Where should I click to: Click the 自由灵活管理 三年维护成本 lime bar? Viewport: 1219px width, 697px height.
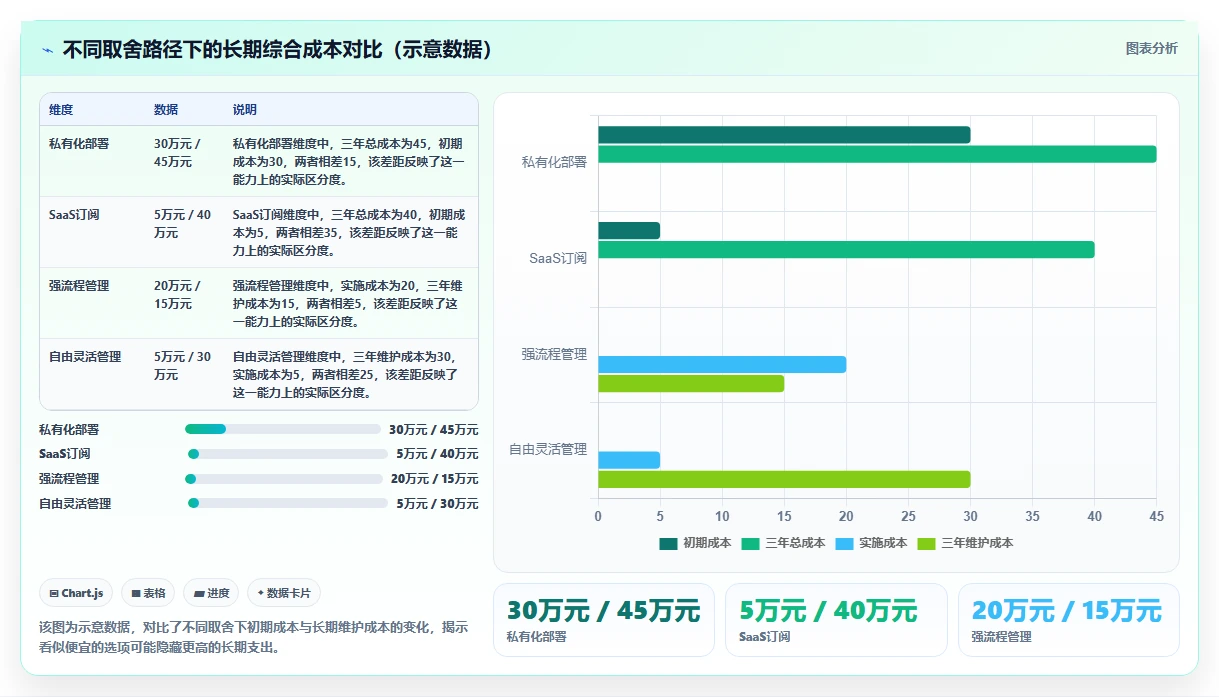(x=784, y=479)
